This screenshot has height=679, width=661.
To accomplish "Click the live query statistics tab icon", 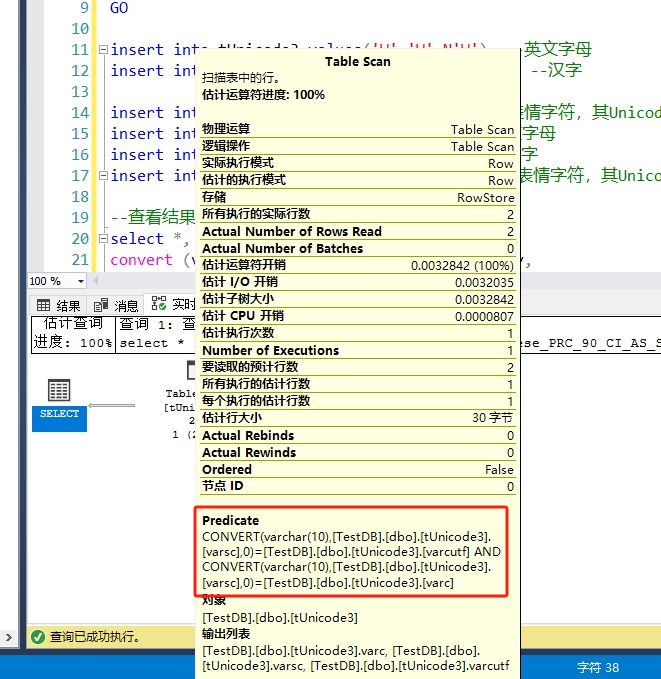I will coord(158,304).
